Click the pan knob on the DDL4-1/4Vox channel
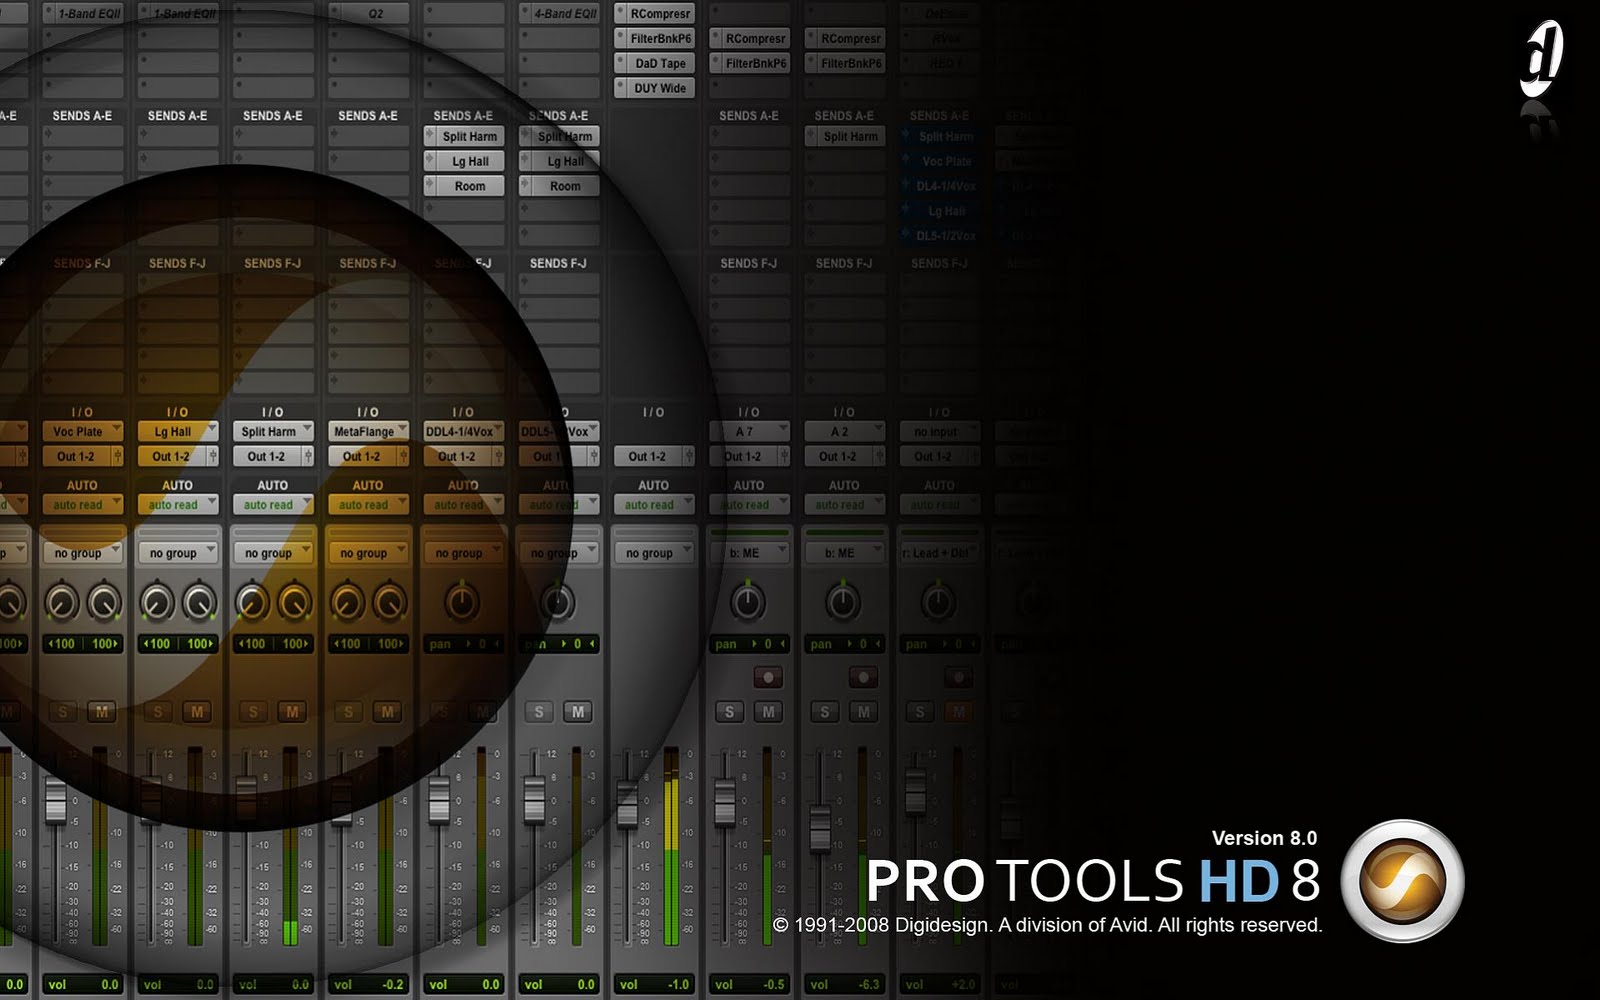Screen dimensions: 1600x1000 (464, 602)
